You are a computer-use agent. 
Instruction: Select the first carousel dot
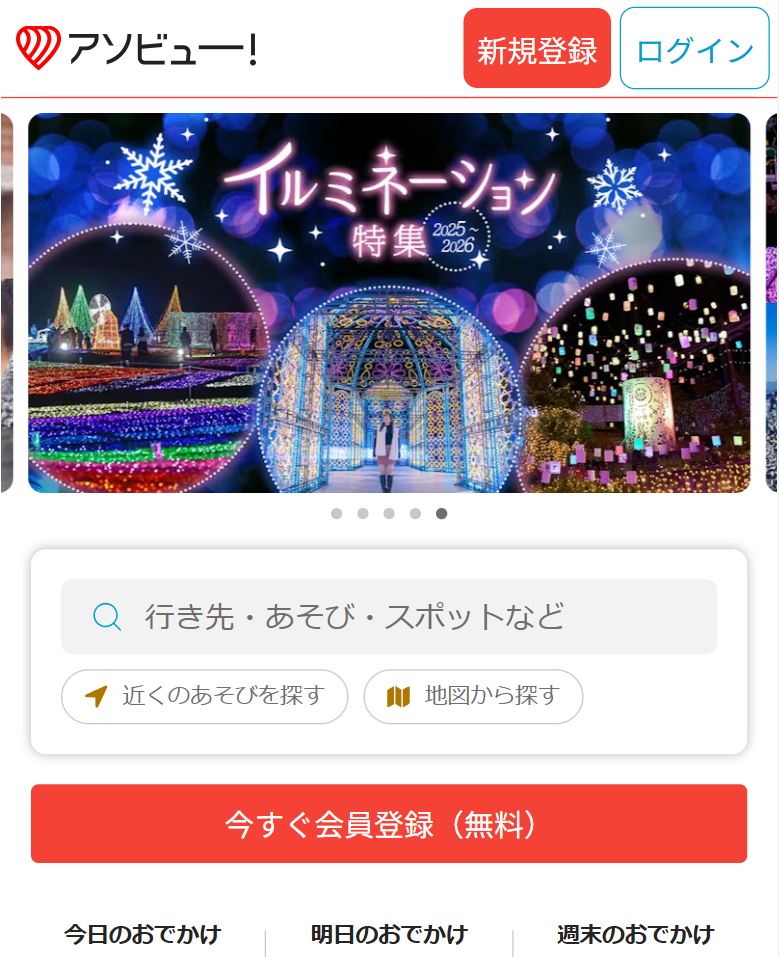(x=336, y=514)
